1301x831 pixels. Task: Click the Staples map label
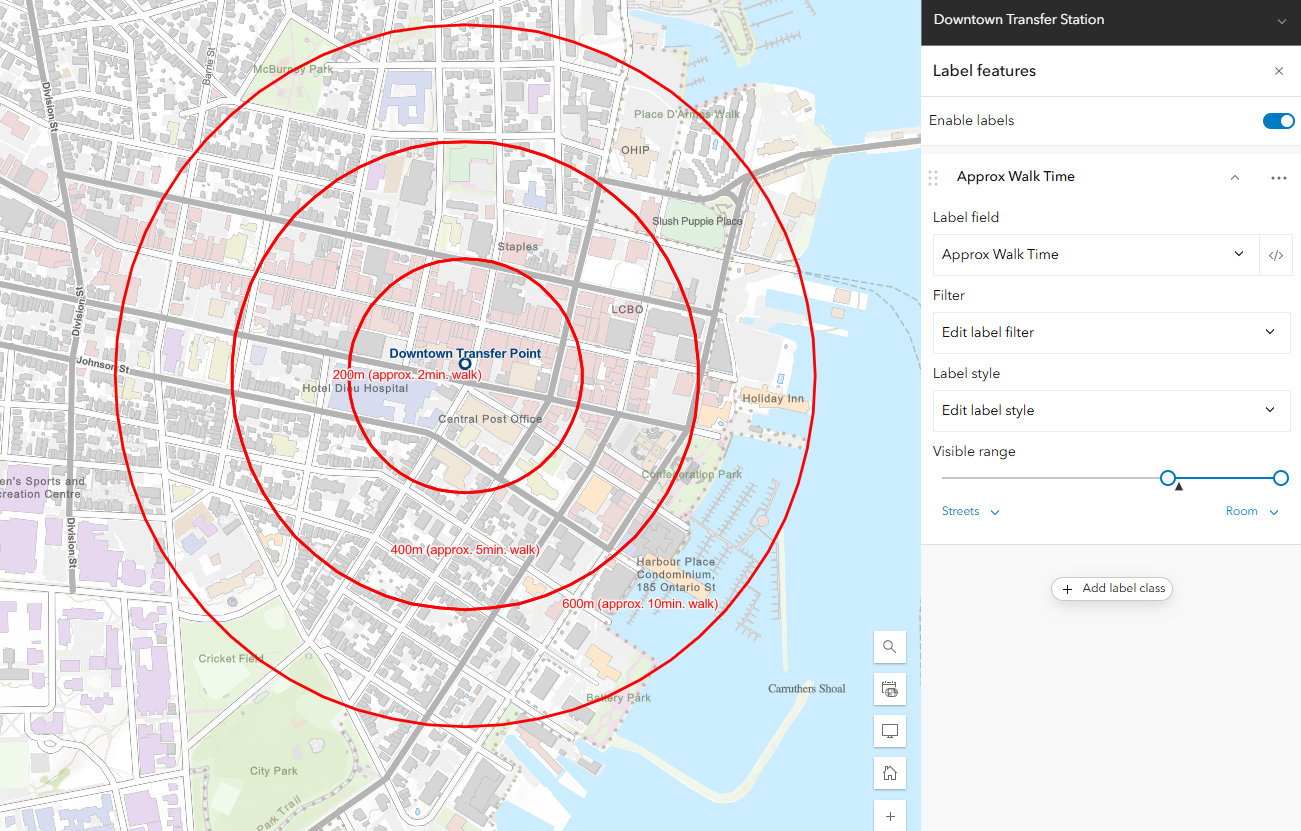[518, 246]
